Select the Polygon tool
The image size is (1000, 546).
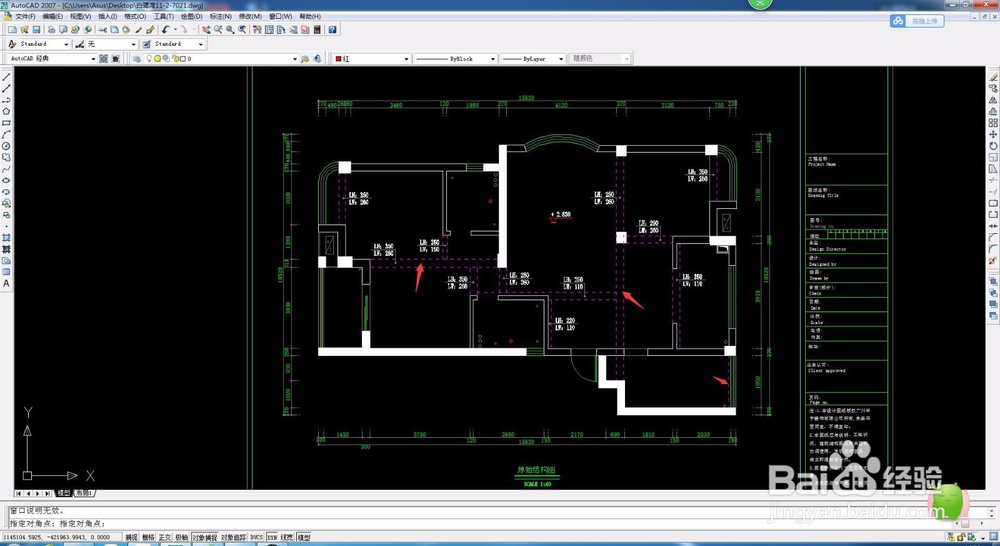(6, 111)
